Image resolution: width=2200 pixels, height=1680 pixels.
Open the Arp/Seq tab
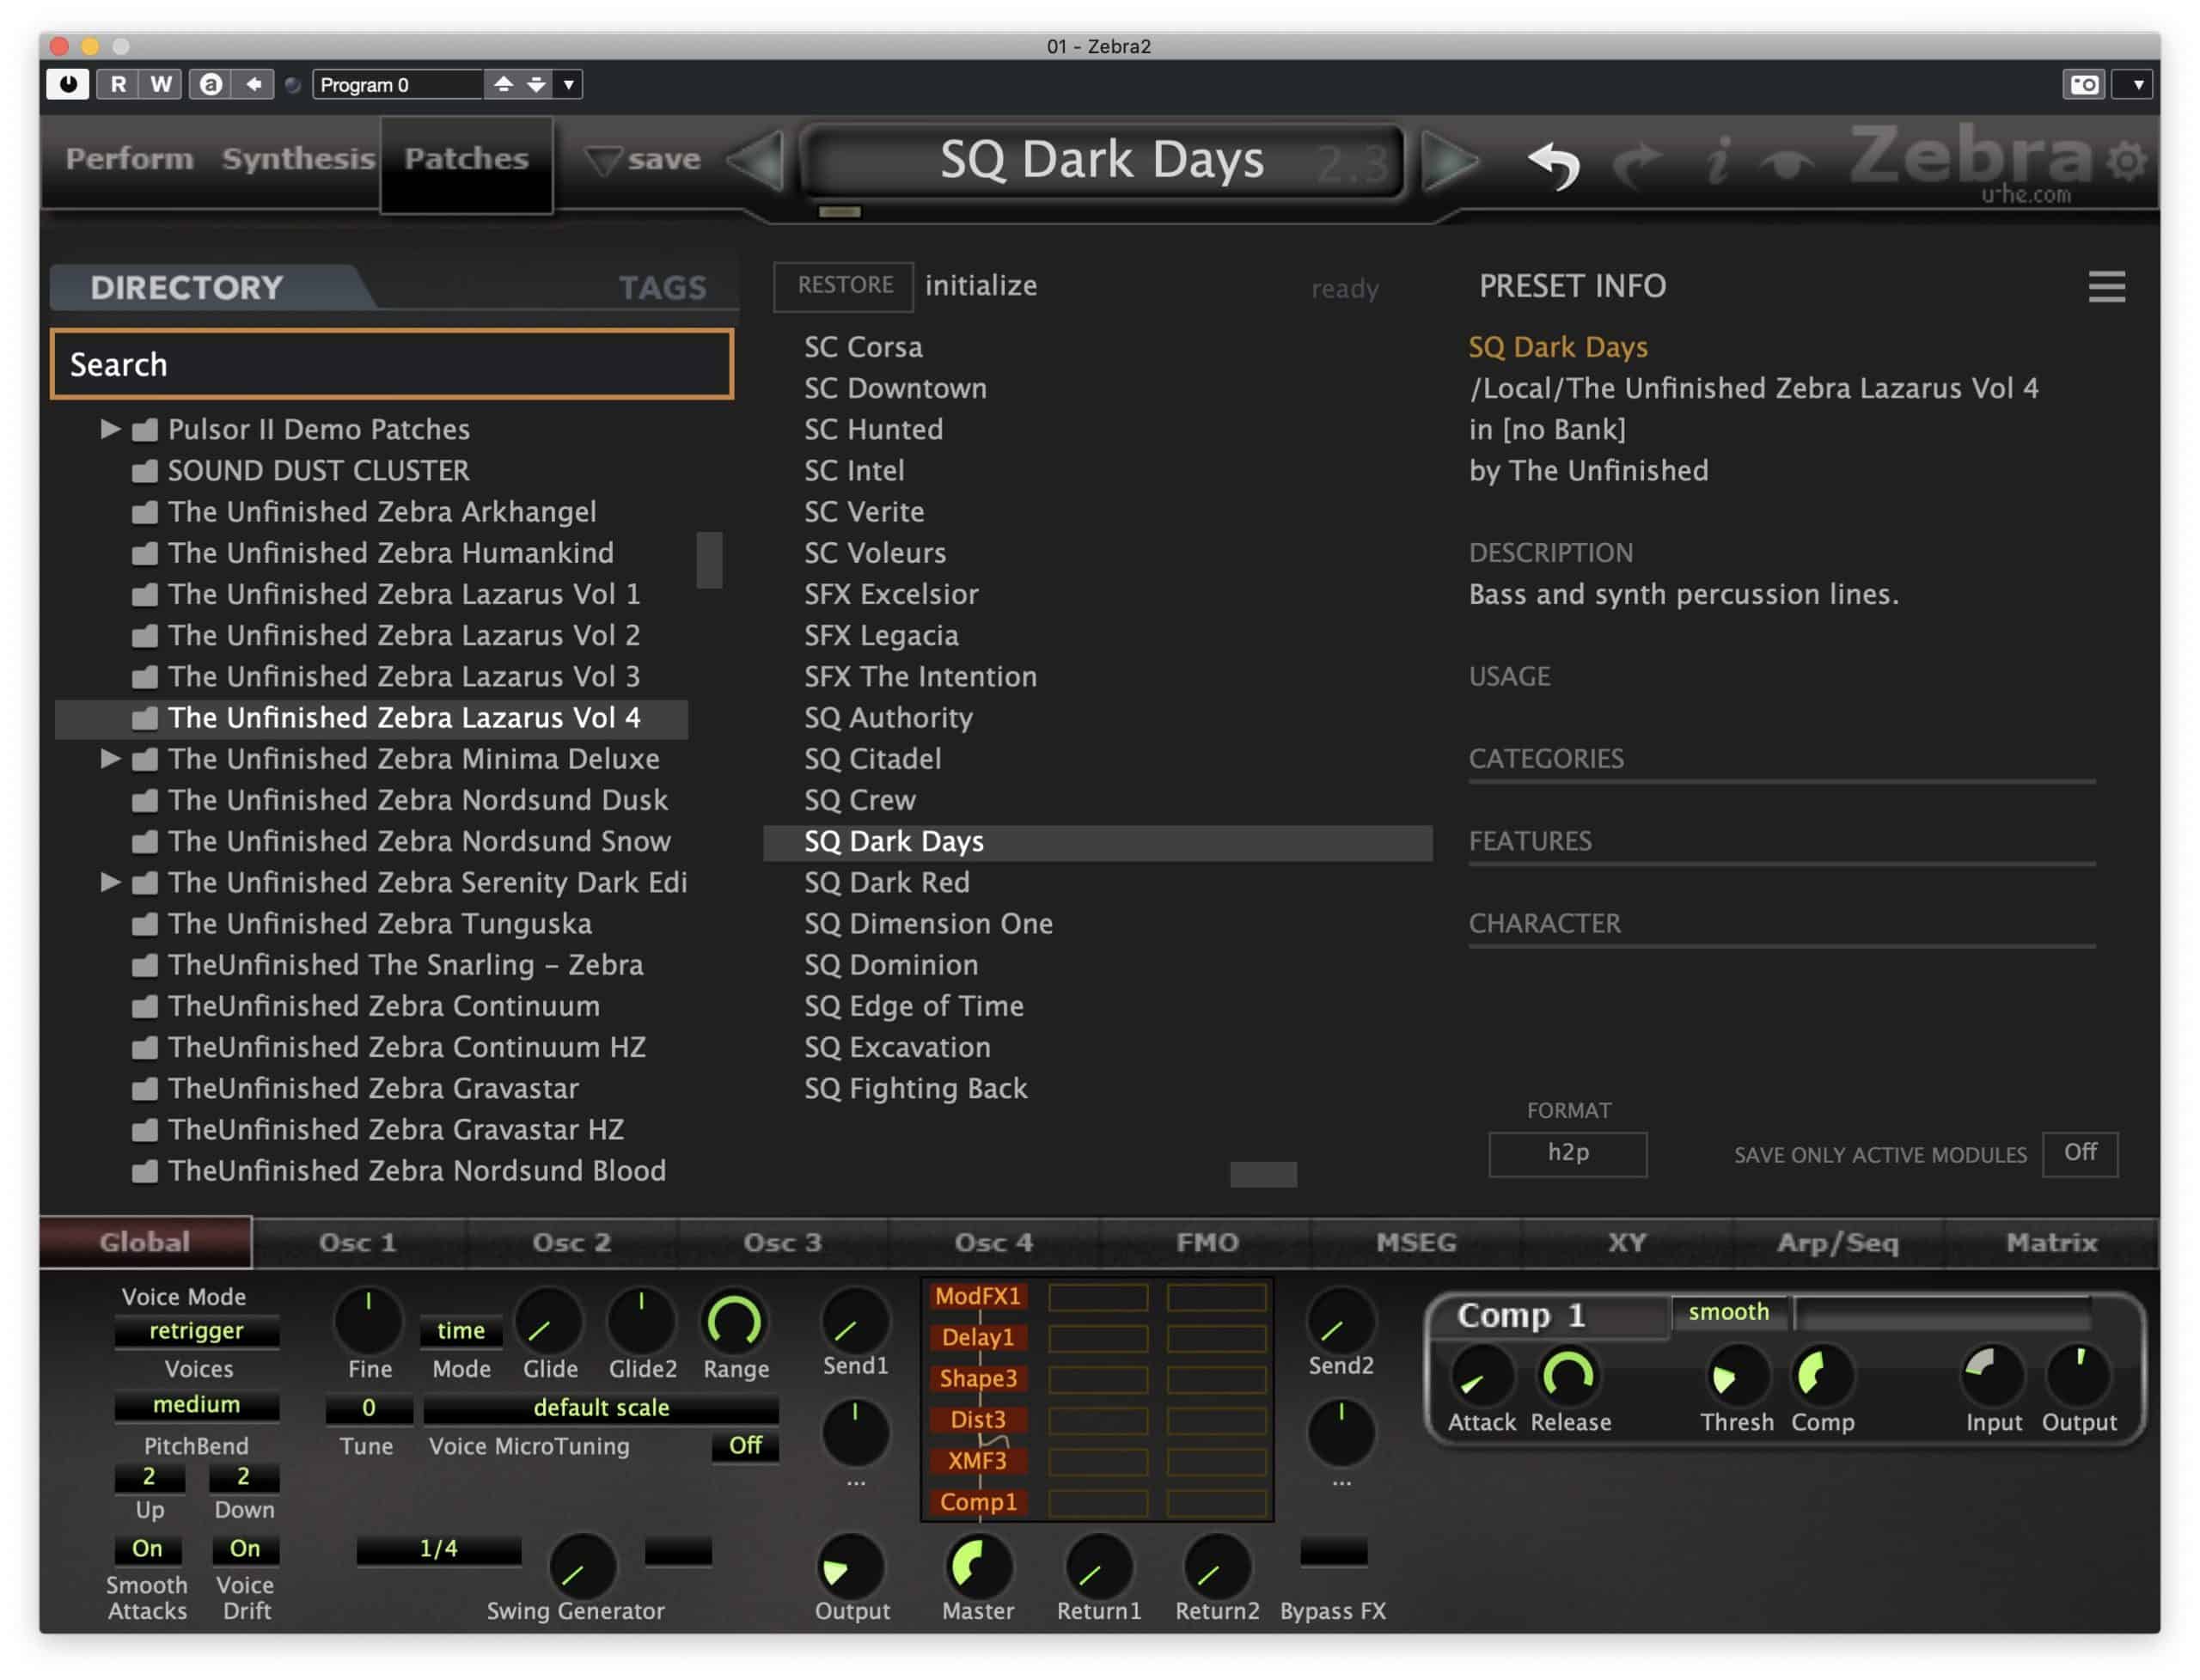1838,1243
